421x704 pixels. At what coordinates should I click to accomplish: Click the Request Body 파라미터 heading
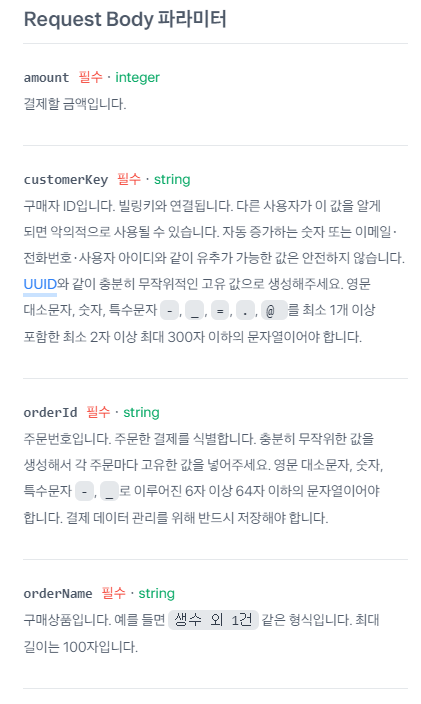[x=125, y=20]
